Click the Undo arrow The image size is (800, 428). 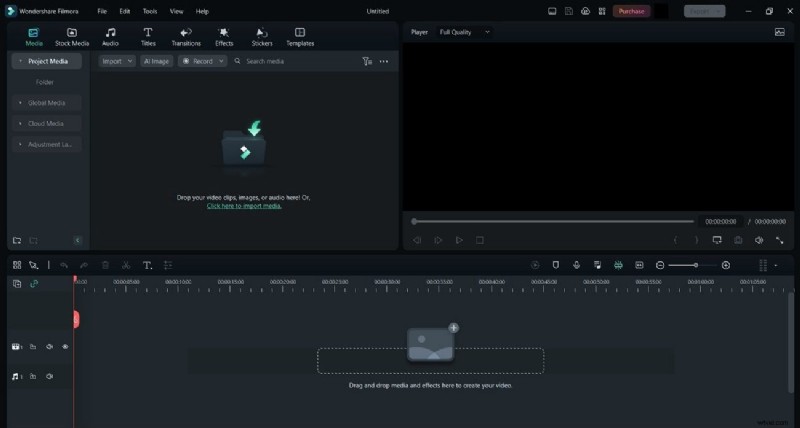click(x=64, y=265)
